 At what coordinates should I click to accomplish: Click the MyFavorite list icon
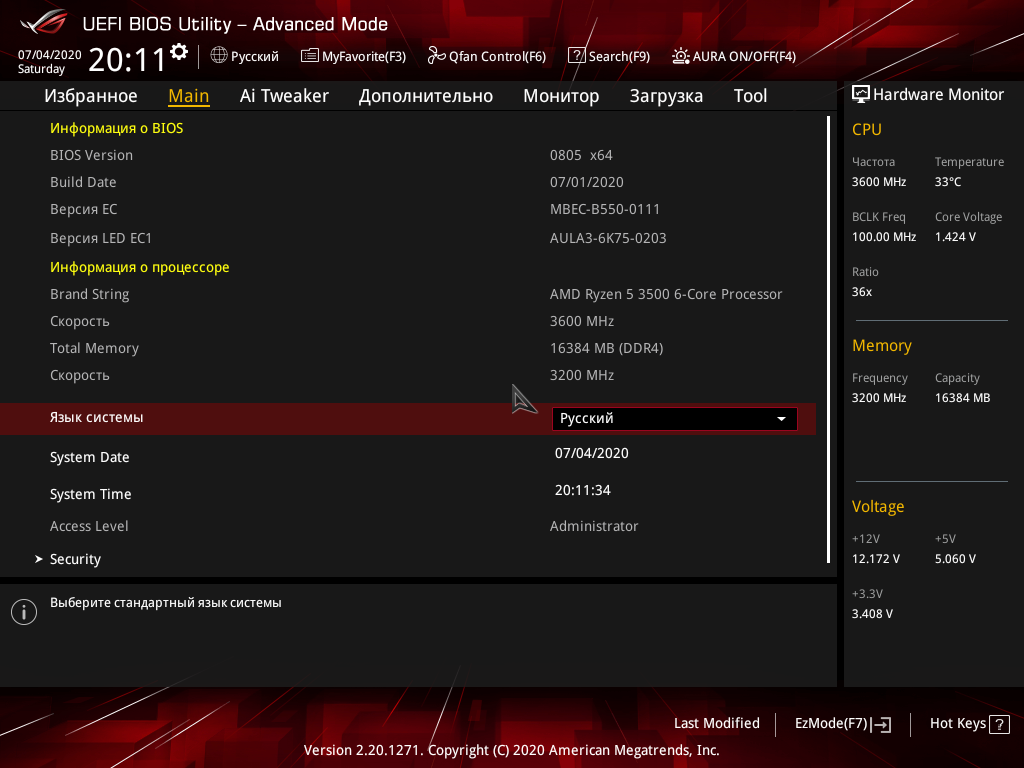click(310, 56)
